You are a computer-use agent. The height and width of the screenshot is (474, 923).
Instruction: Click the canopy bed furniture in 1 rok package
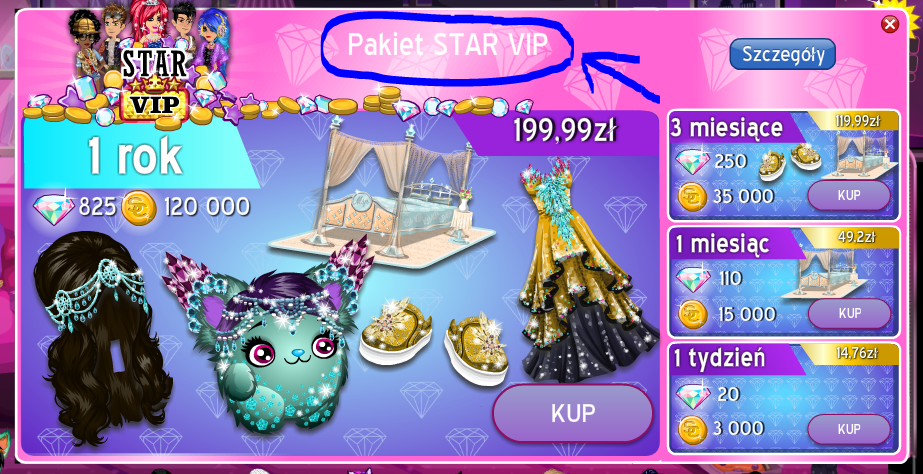[381, 191]
